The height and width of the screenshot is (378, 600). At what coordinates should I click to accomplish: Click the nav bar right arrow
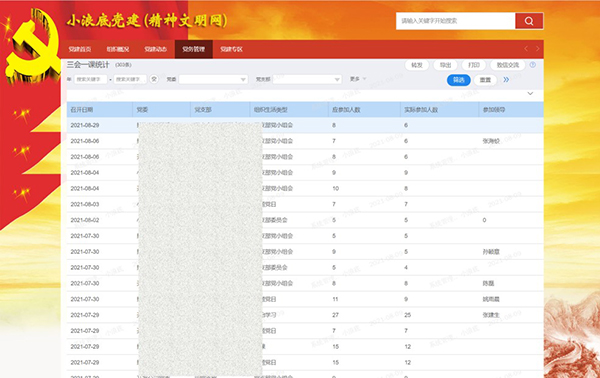[537, 49]
